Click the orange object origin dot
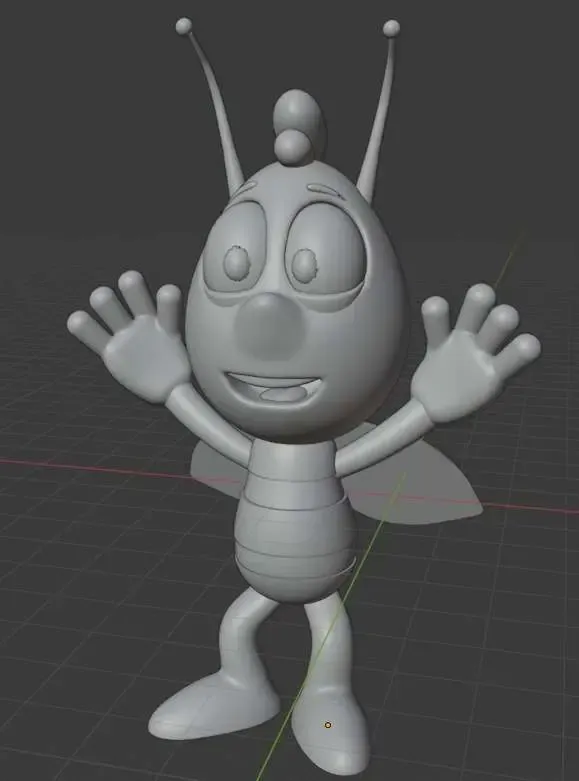The image size is (579, 781). click(x=327, y=725)
